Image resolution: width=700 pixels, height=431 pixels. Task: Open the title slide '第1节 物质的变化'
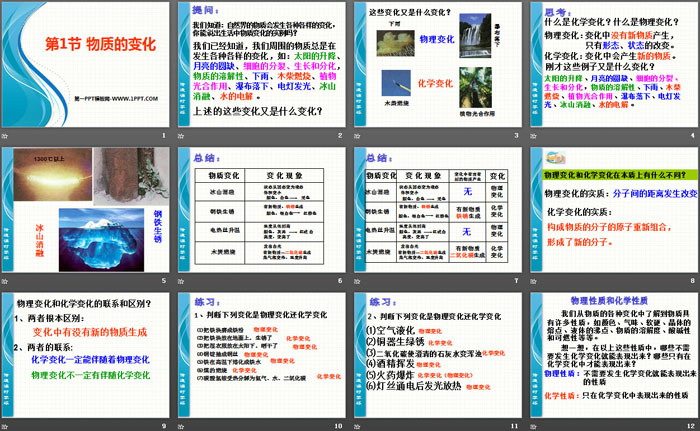[x=87, y=45]
